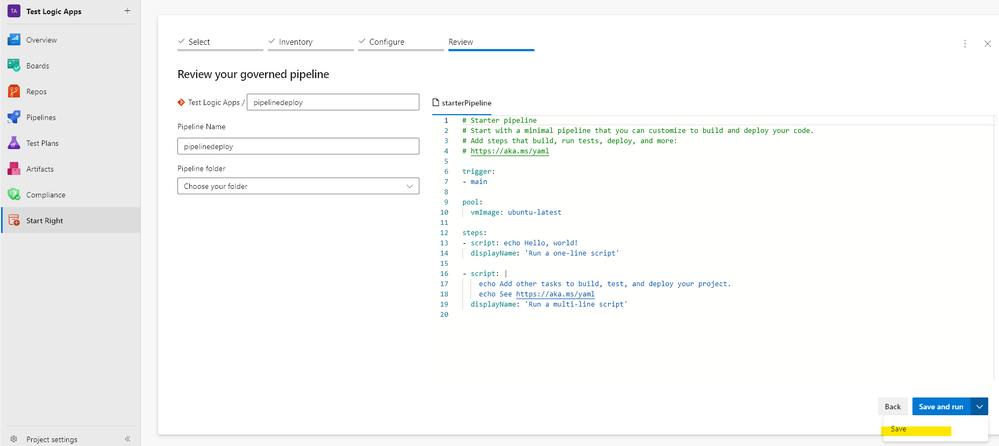
Task: Open the Test Plans flask icon
Action: [14, 143]
